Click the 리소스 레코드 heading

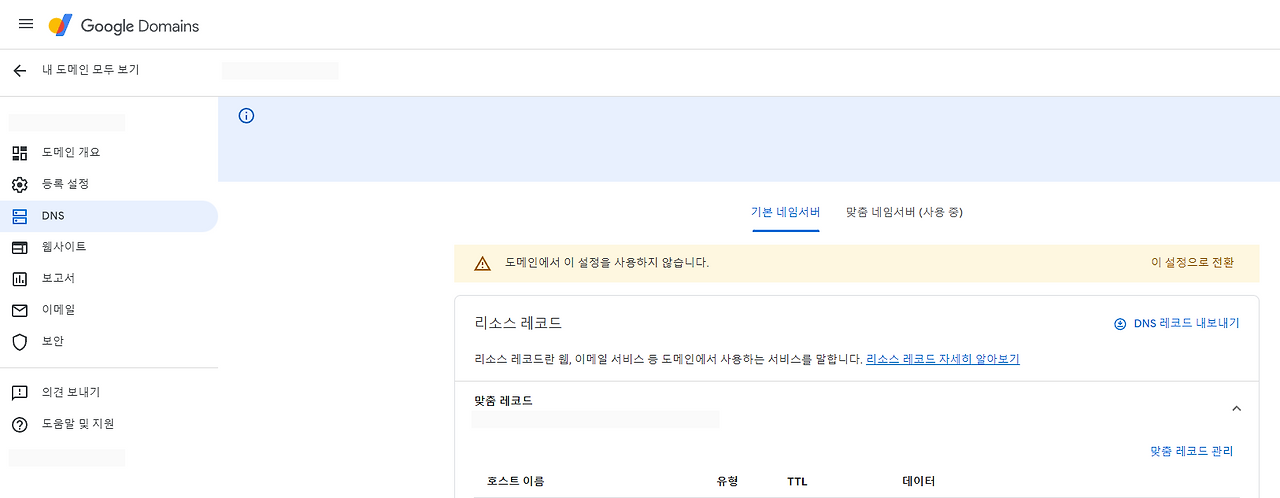click(x=518, y=323)
